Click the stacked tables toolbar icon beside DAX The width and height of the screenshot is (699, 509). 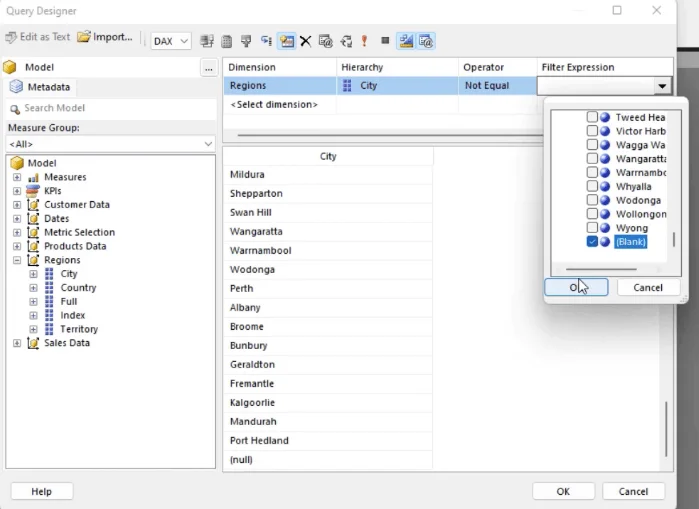tap(207, 41)
